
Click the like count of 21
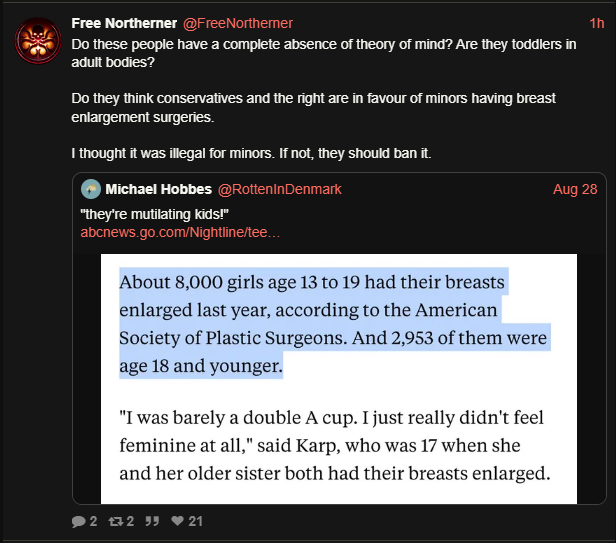195,521
